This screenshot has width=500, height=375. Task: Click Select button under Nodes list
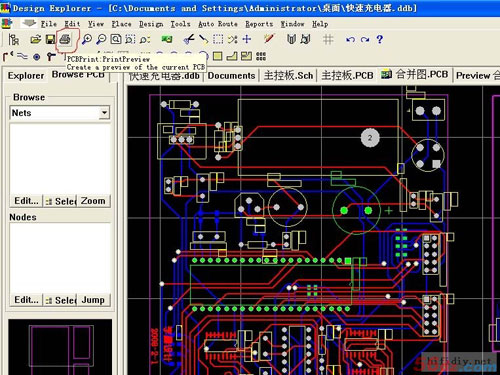(x=61, y=300)
